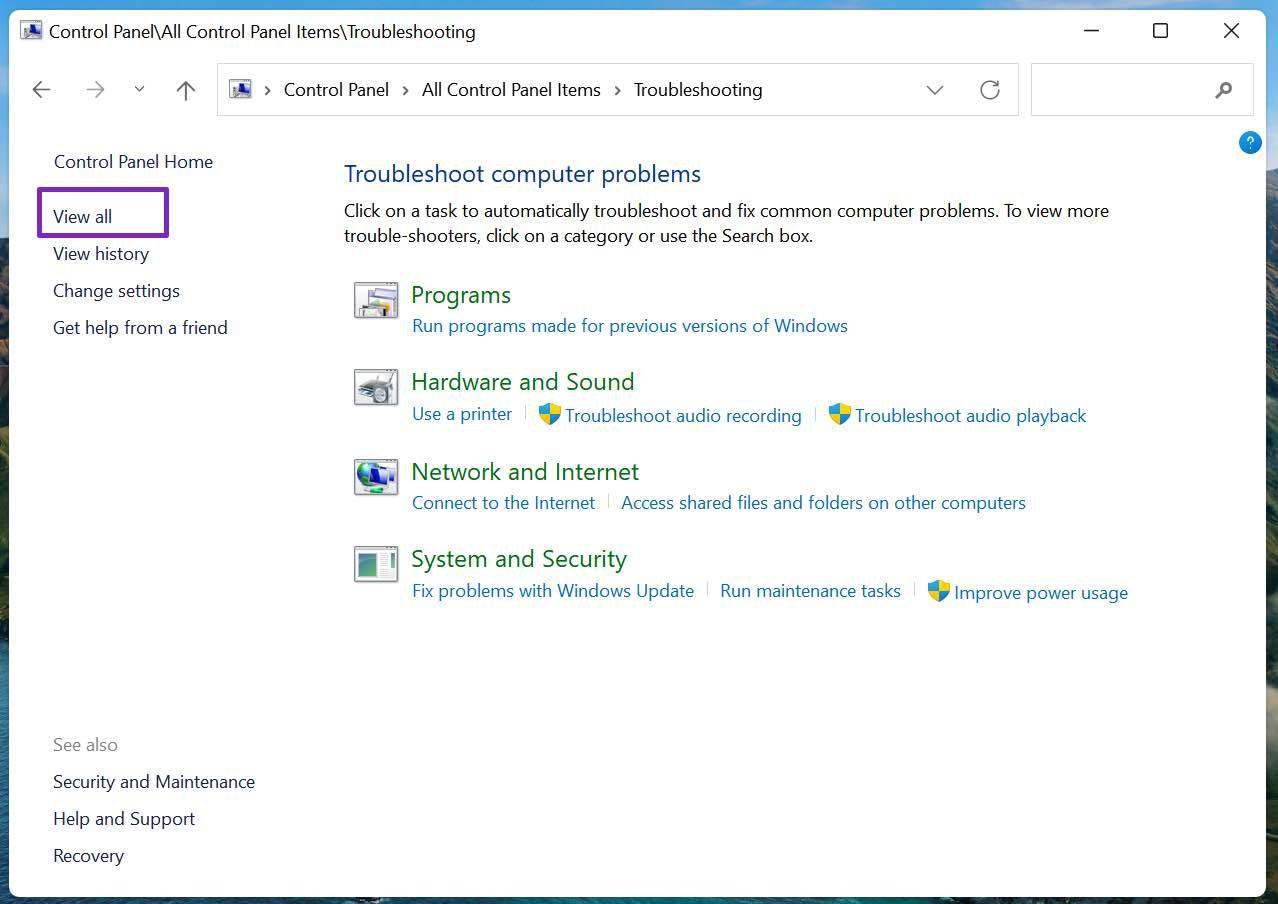1278x904 pixels.
Task: Go up one level with up arrow
Action: [x=185, y=90]
